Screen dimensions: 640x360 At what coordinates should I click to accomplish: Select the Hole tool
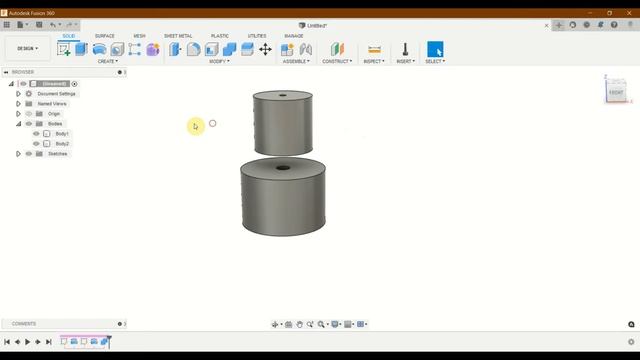tap(117, 49)
